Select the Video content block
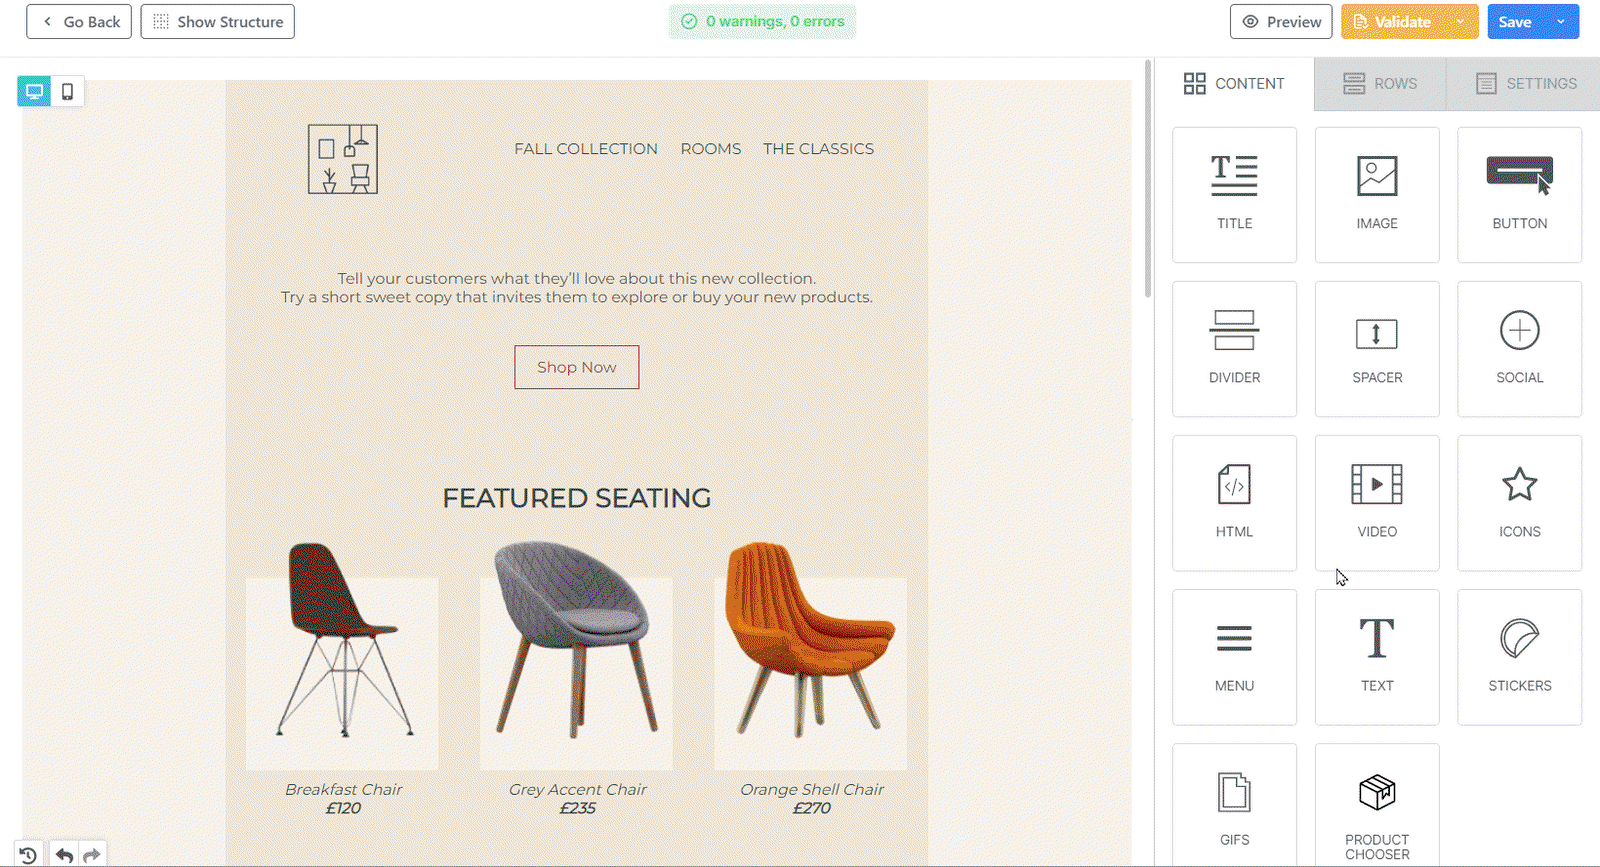 tap(1377, 503)
